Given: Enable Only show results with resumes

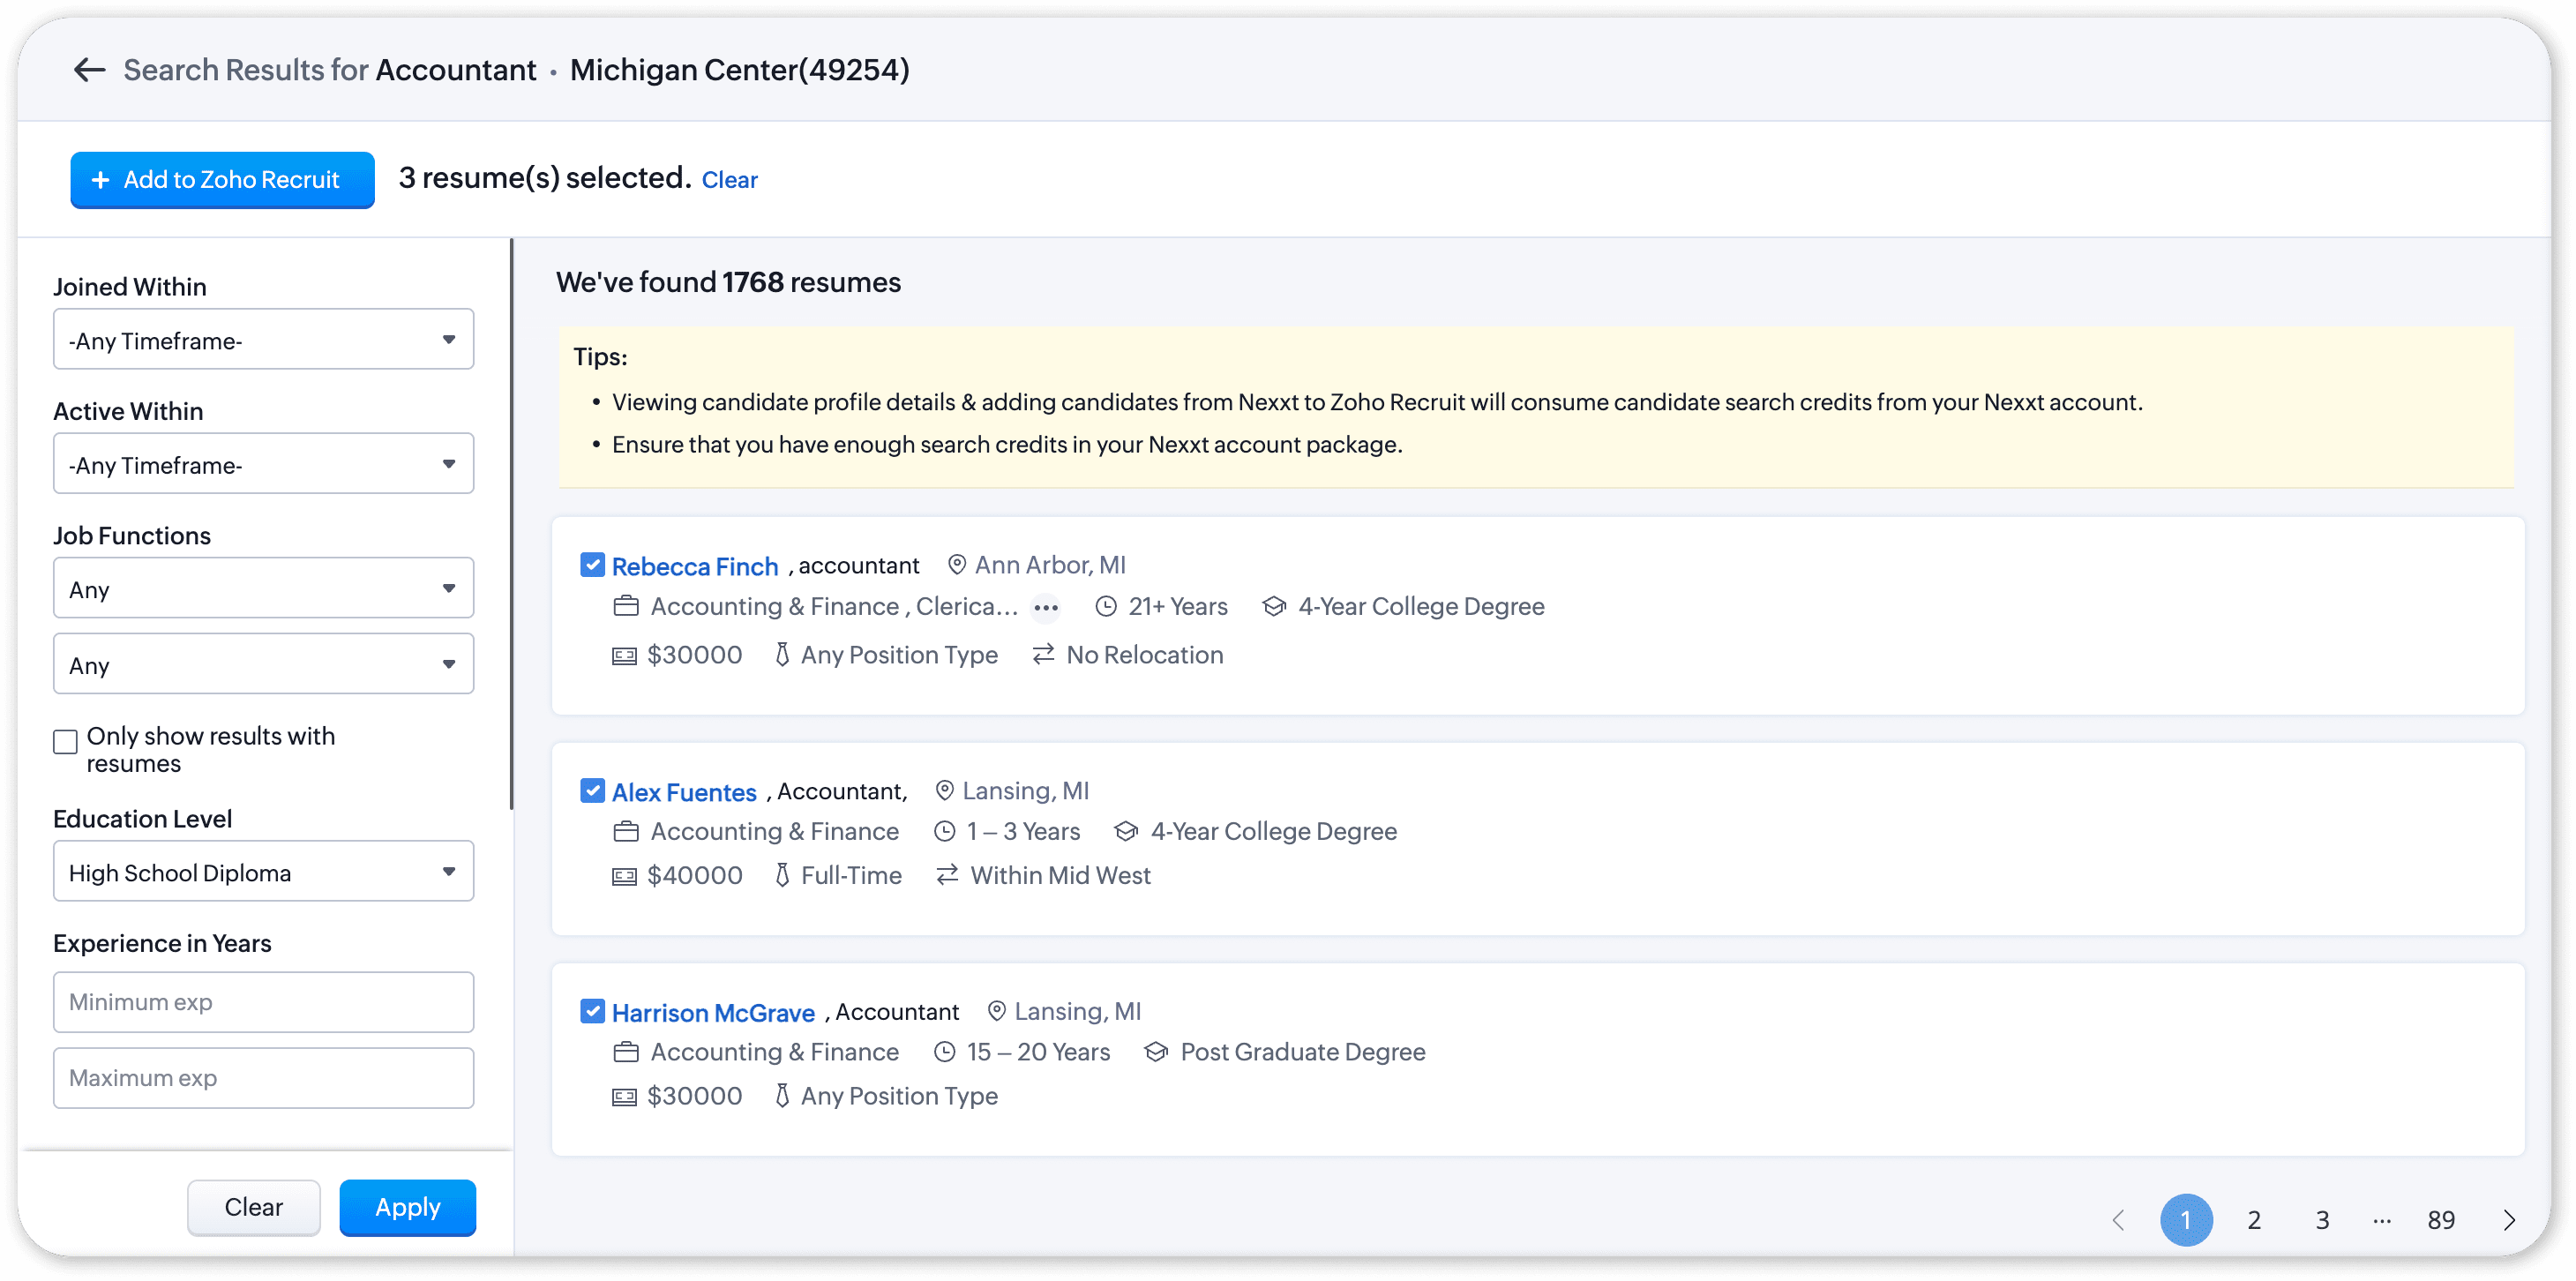Looking at the screenshot, I should pos(66,741).
